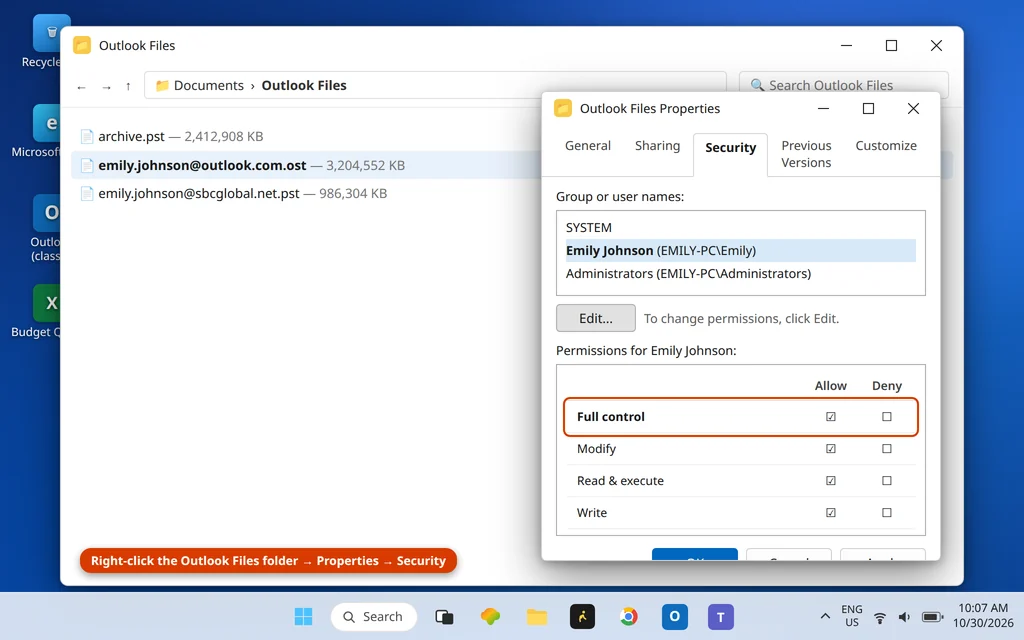Open the Copilot icon in the taskbar
1024x640 pixels.
490,616
